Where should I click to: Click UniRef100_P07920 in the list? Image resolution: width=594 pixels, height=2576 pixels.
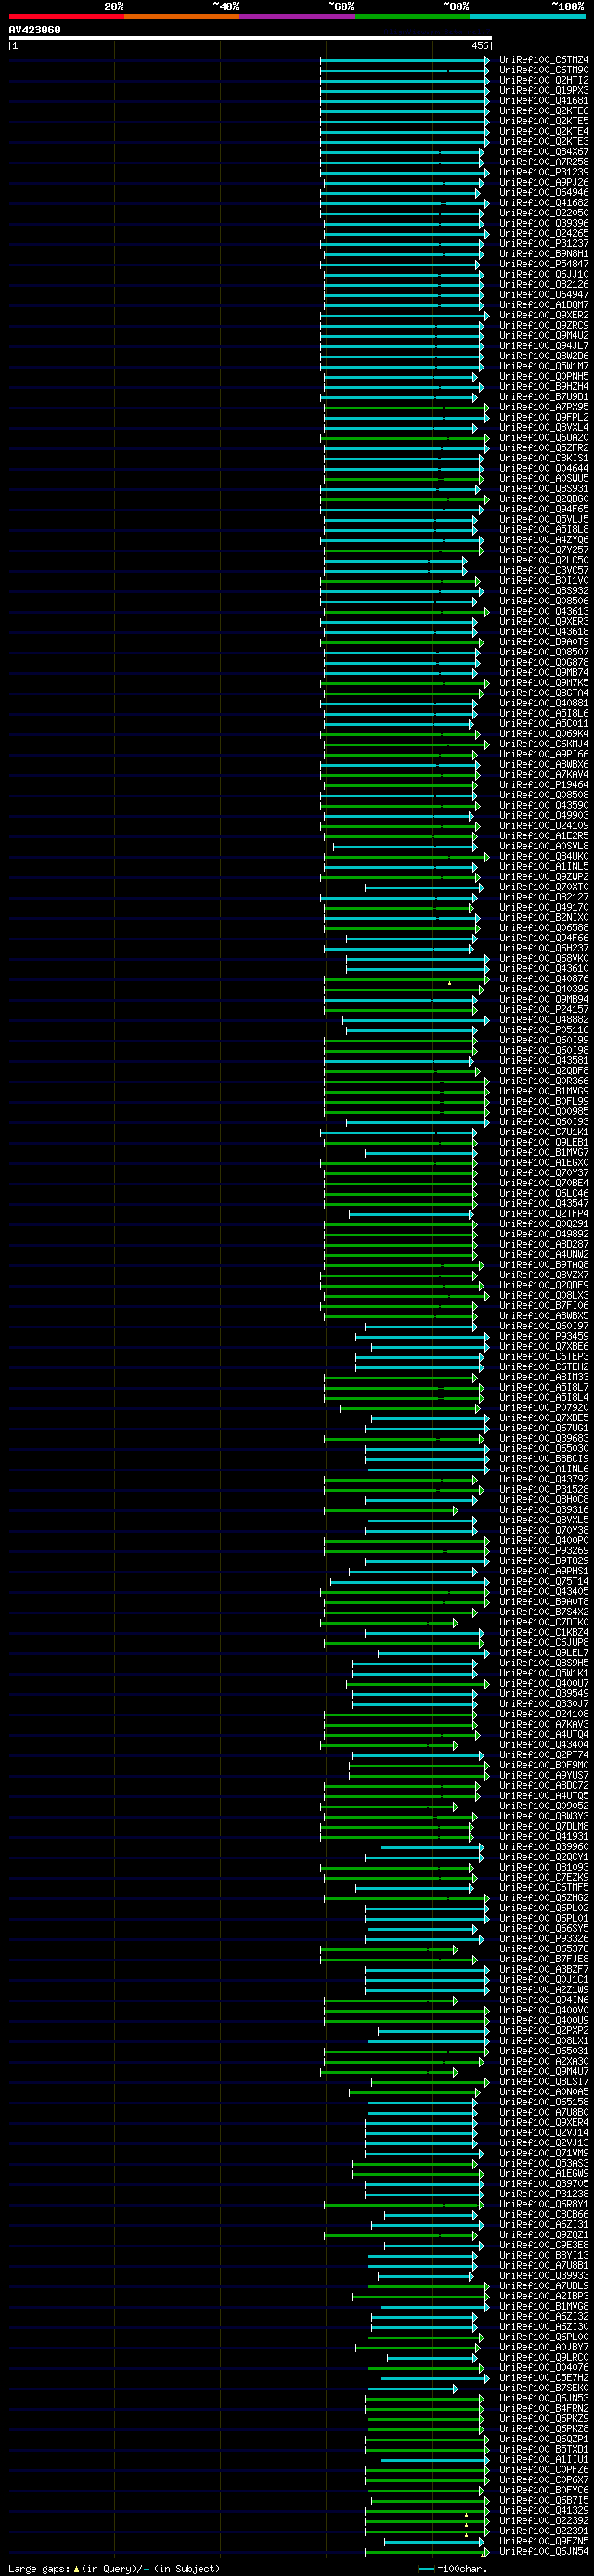point(544,1407)
